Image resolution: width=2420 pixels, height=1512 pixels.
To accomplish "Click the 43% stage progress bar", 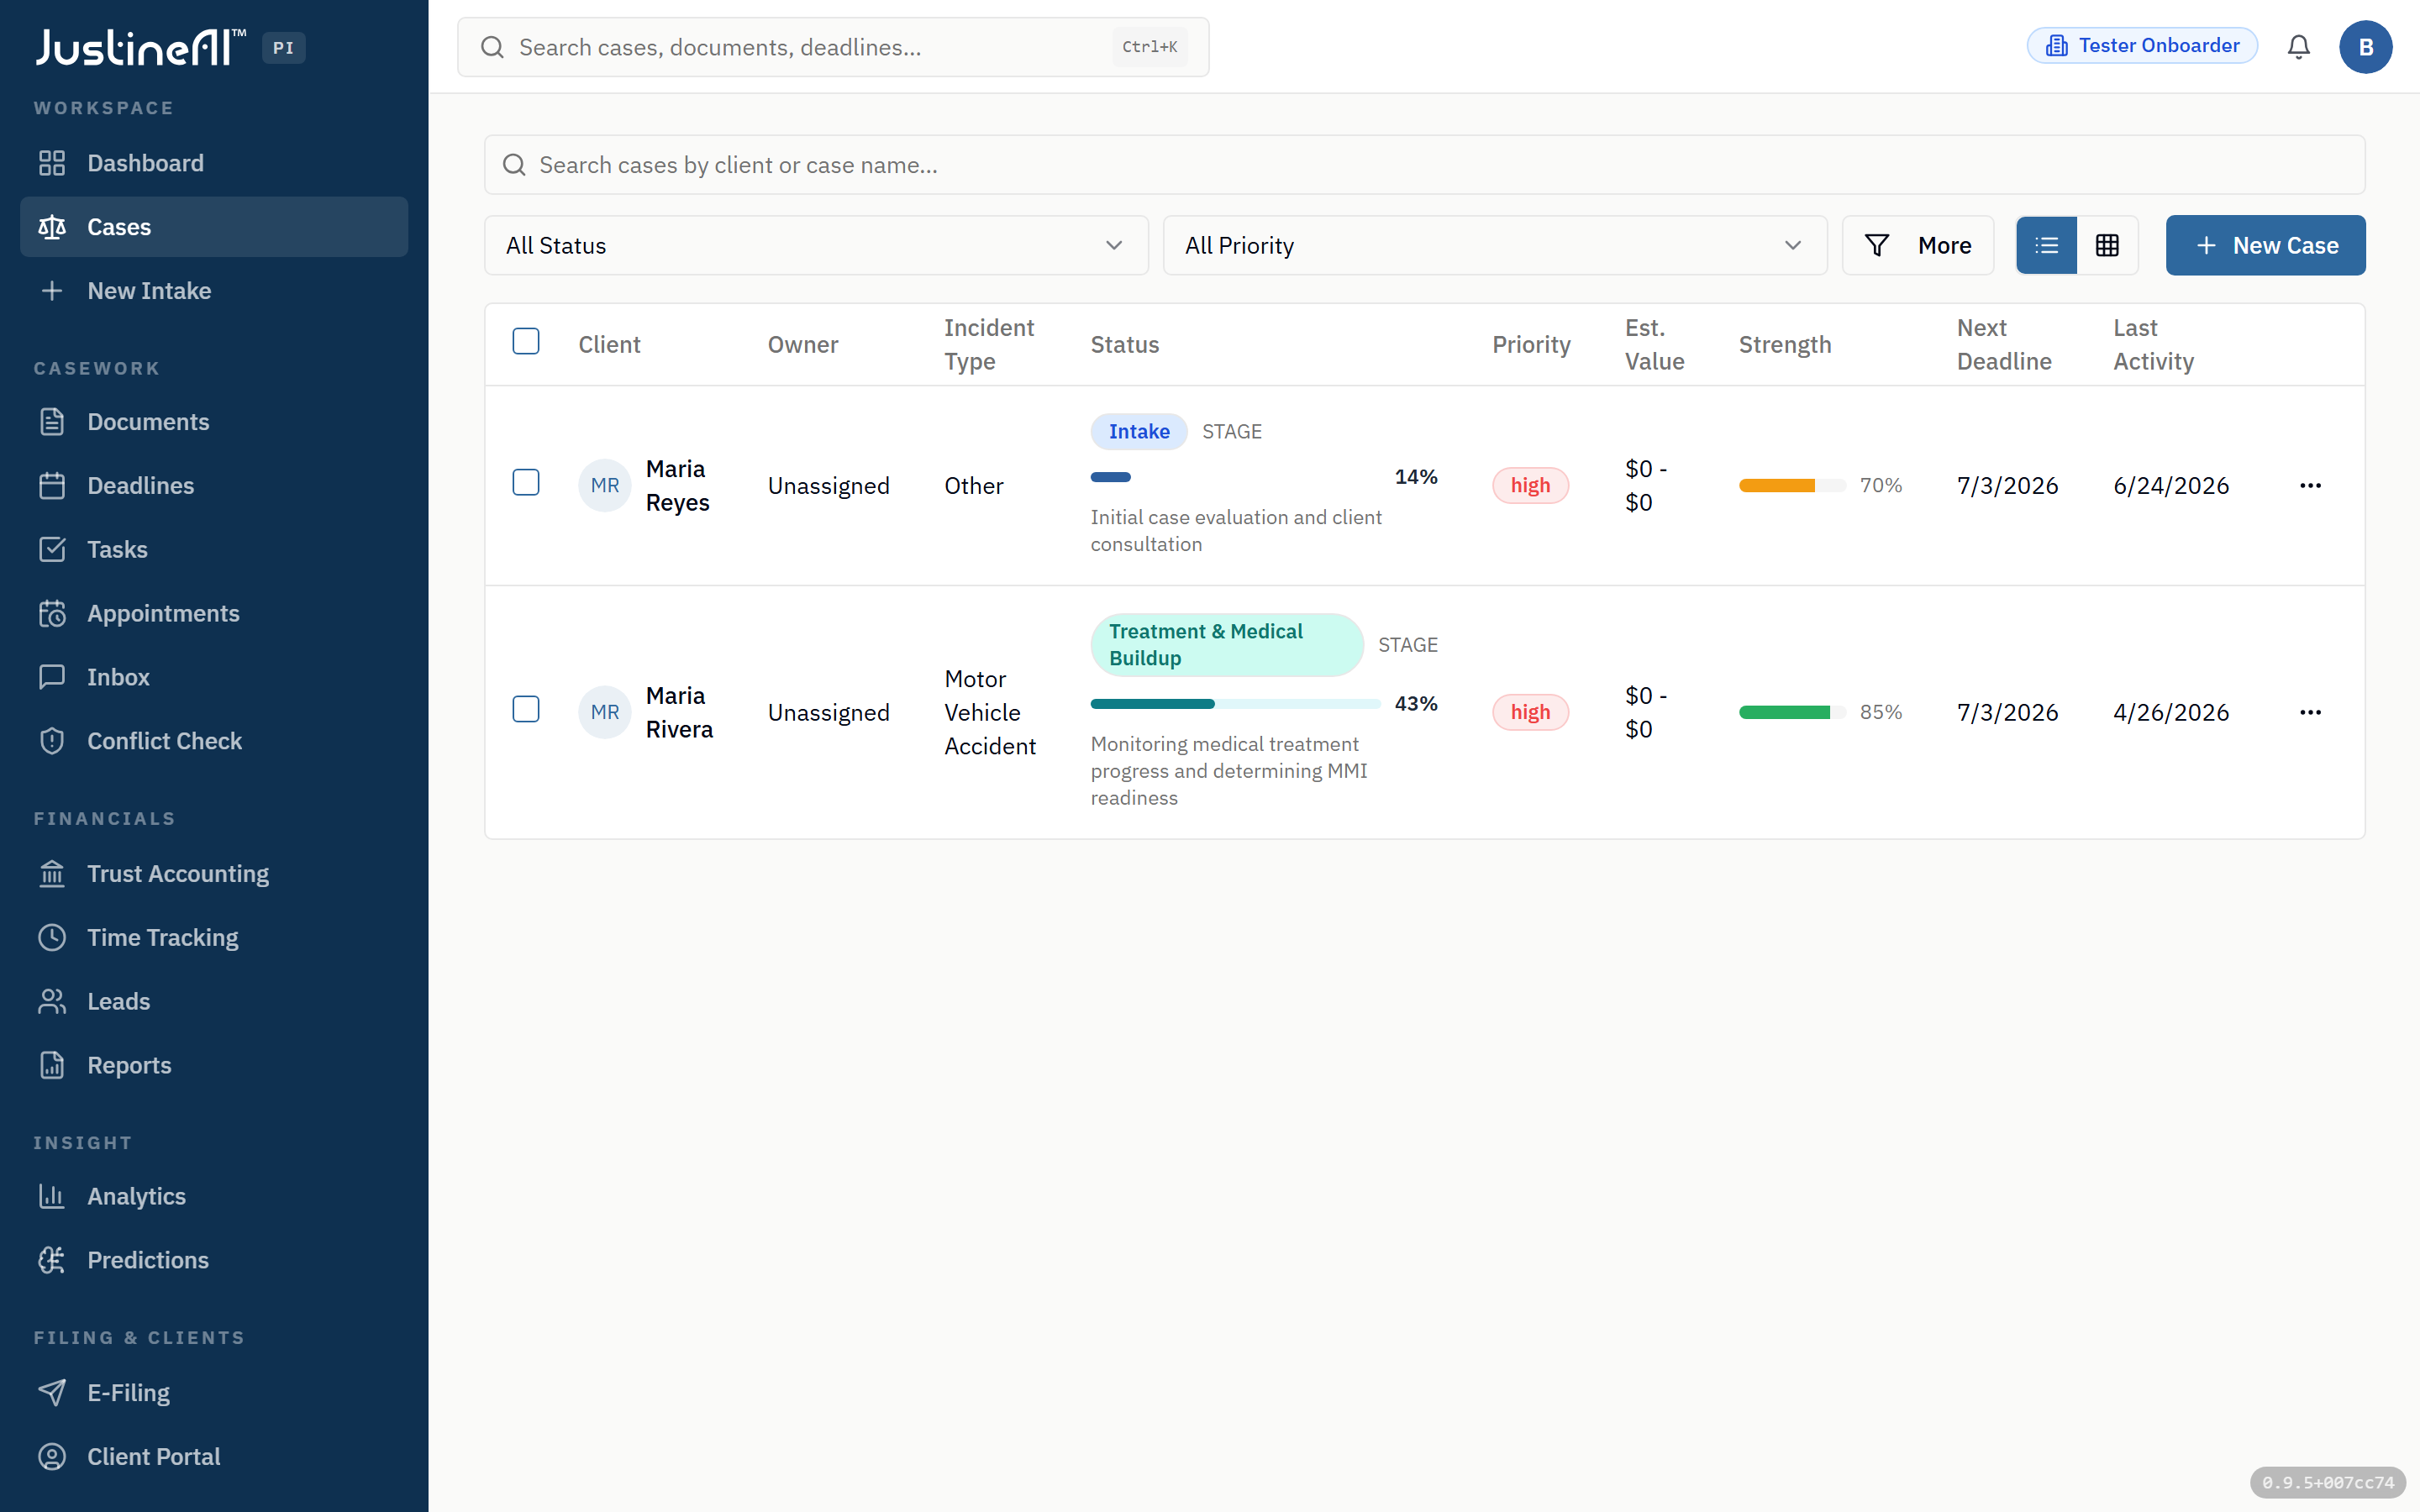I will pos(1235,704).
